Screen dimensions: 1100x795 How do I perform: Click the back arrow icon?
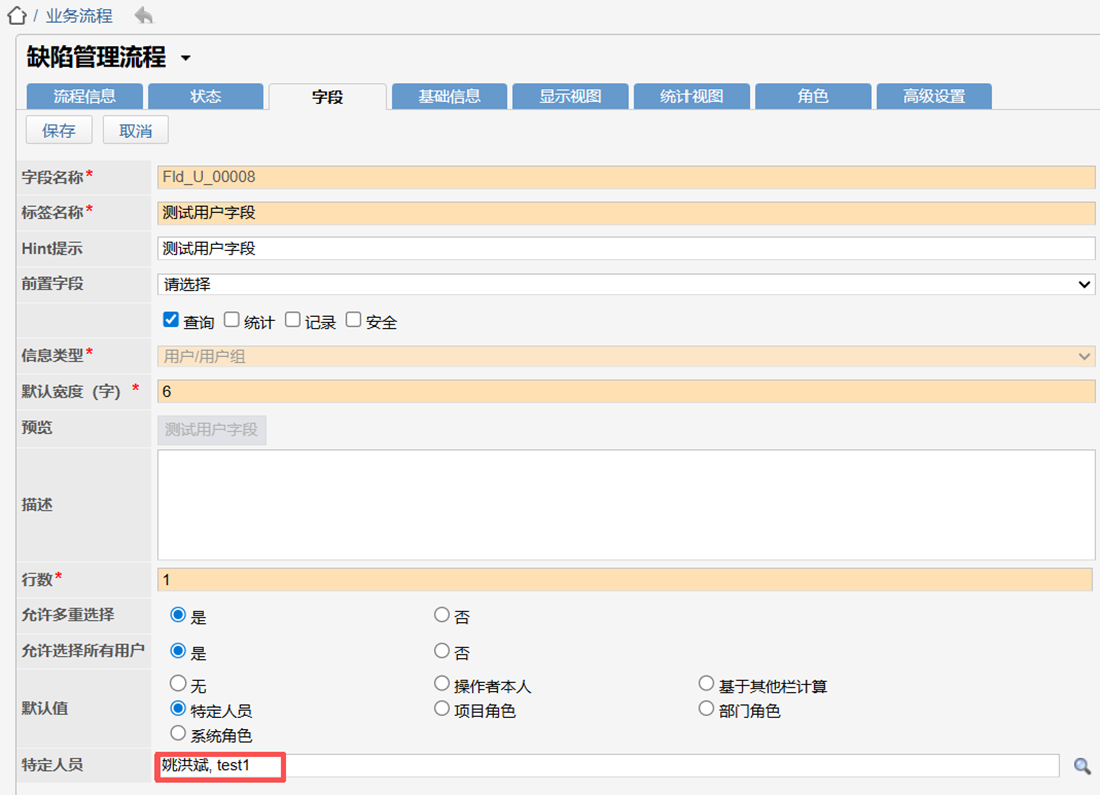(x=144, y=16)
